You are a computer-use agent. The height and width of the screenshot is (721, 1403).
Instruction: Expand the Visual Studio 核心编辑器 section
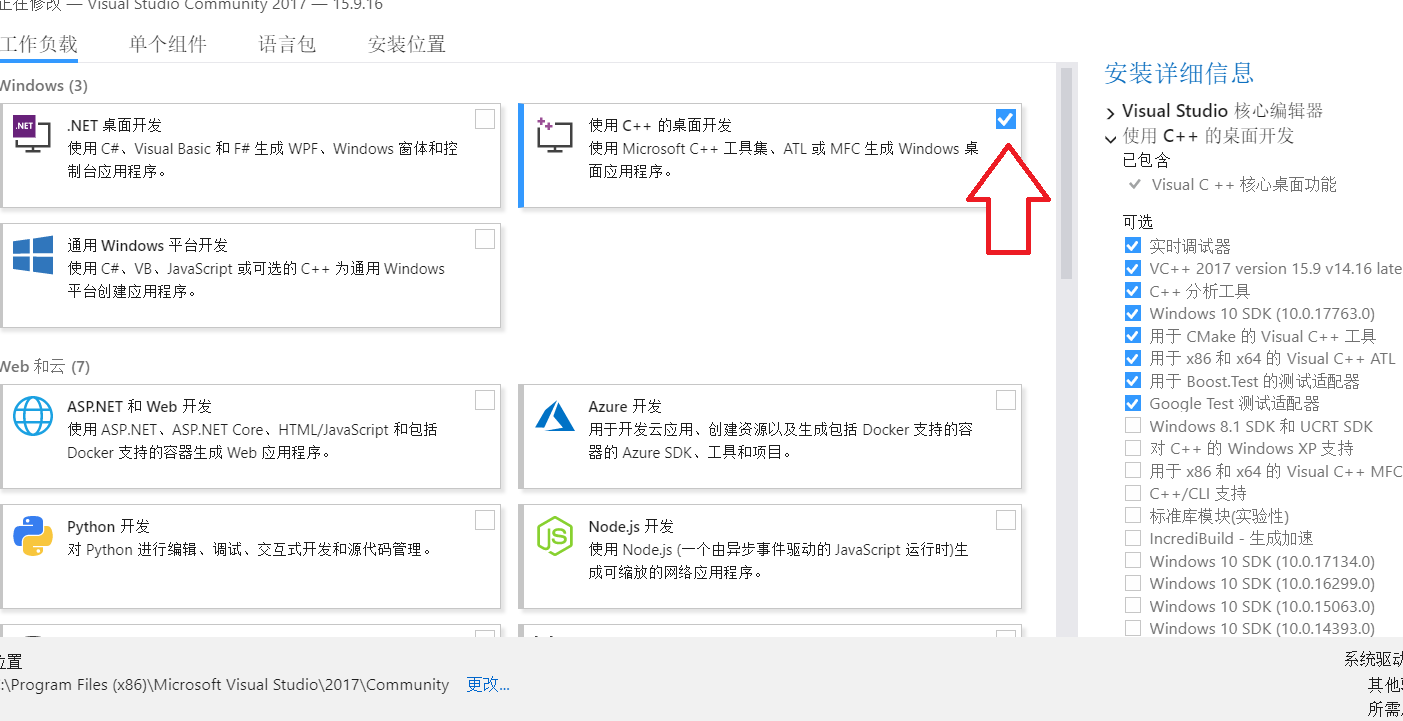1111,112
